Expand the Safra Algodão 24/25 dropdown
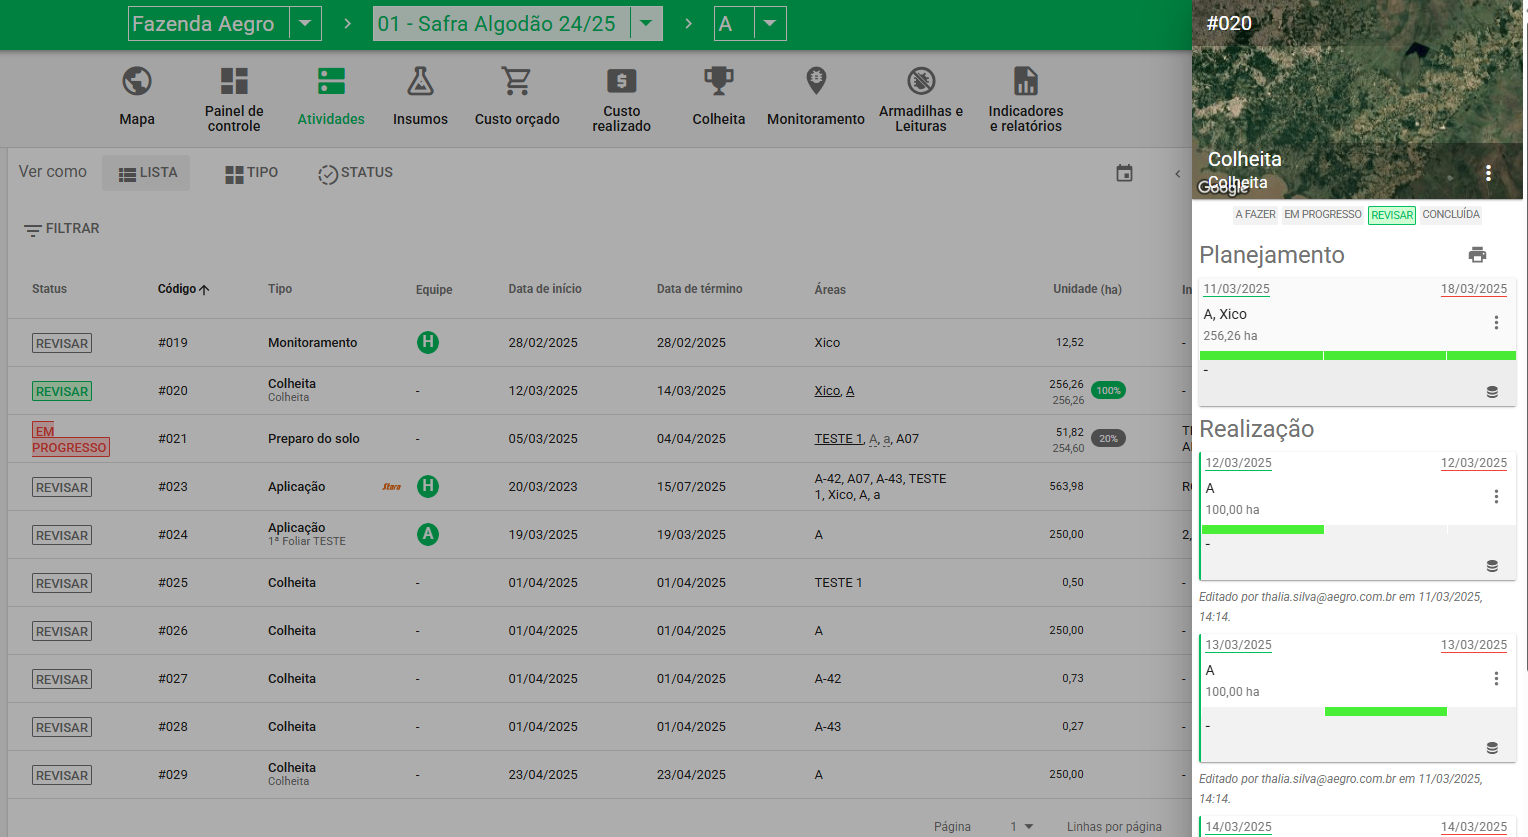This screenshot has width=1528, height=837. (x=646, y=23)
